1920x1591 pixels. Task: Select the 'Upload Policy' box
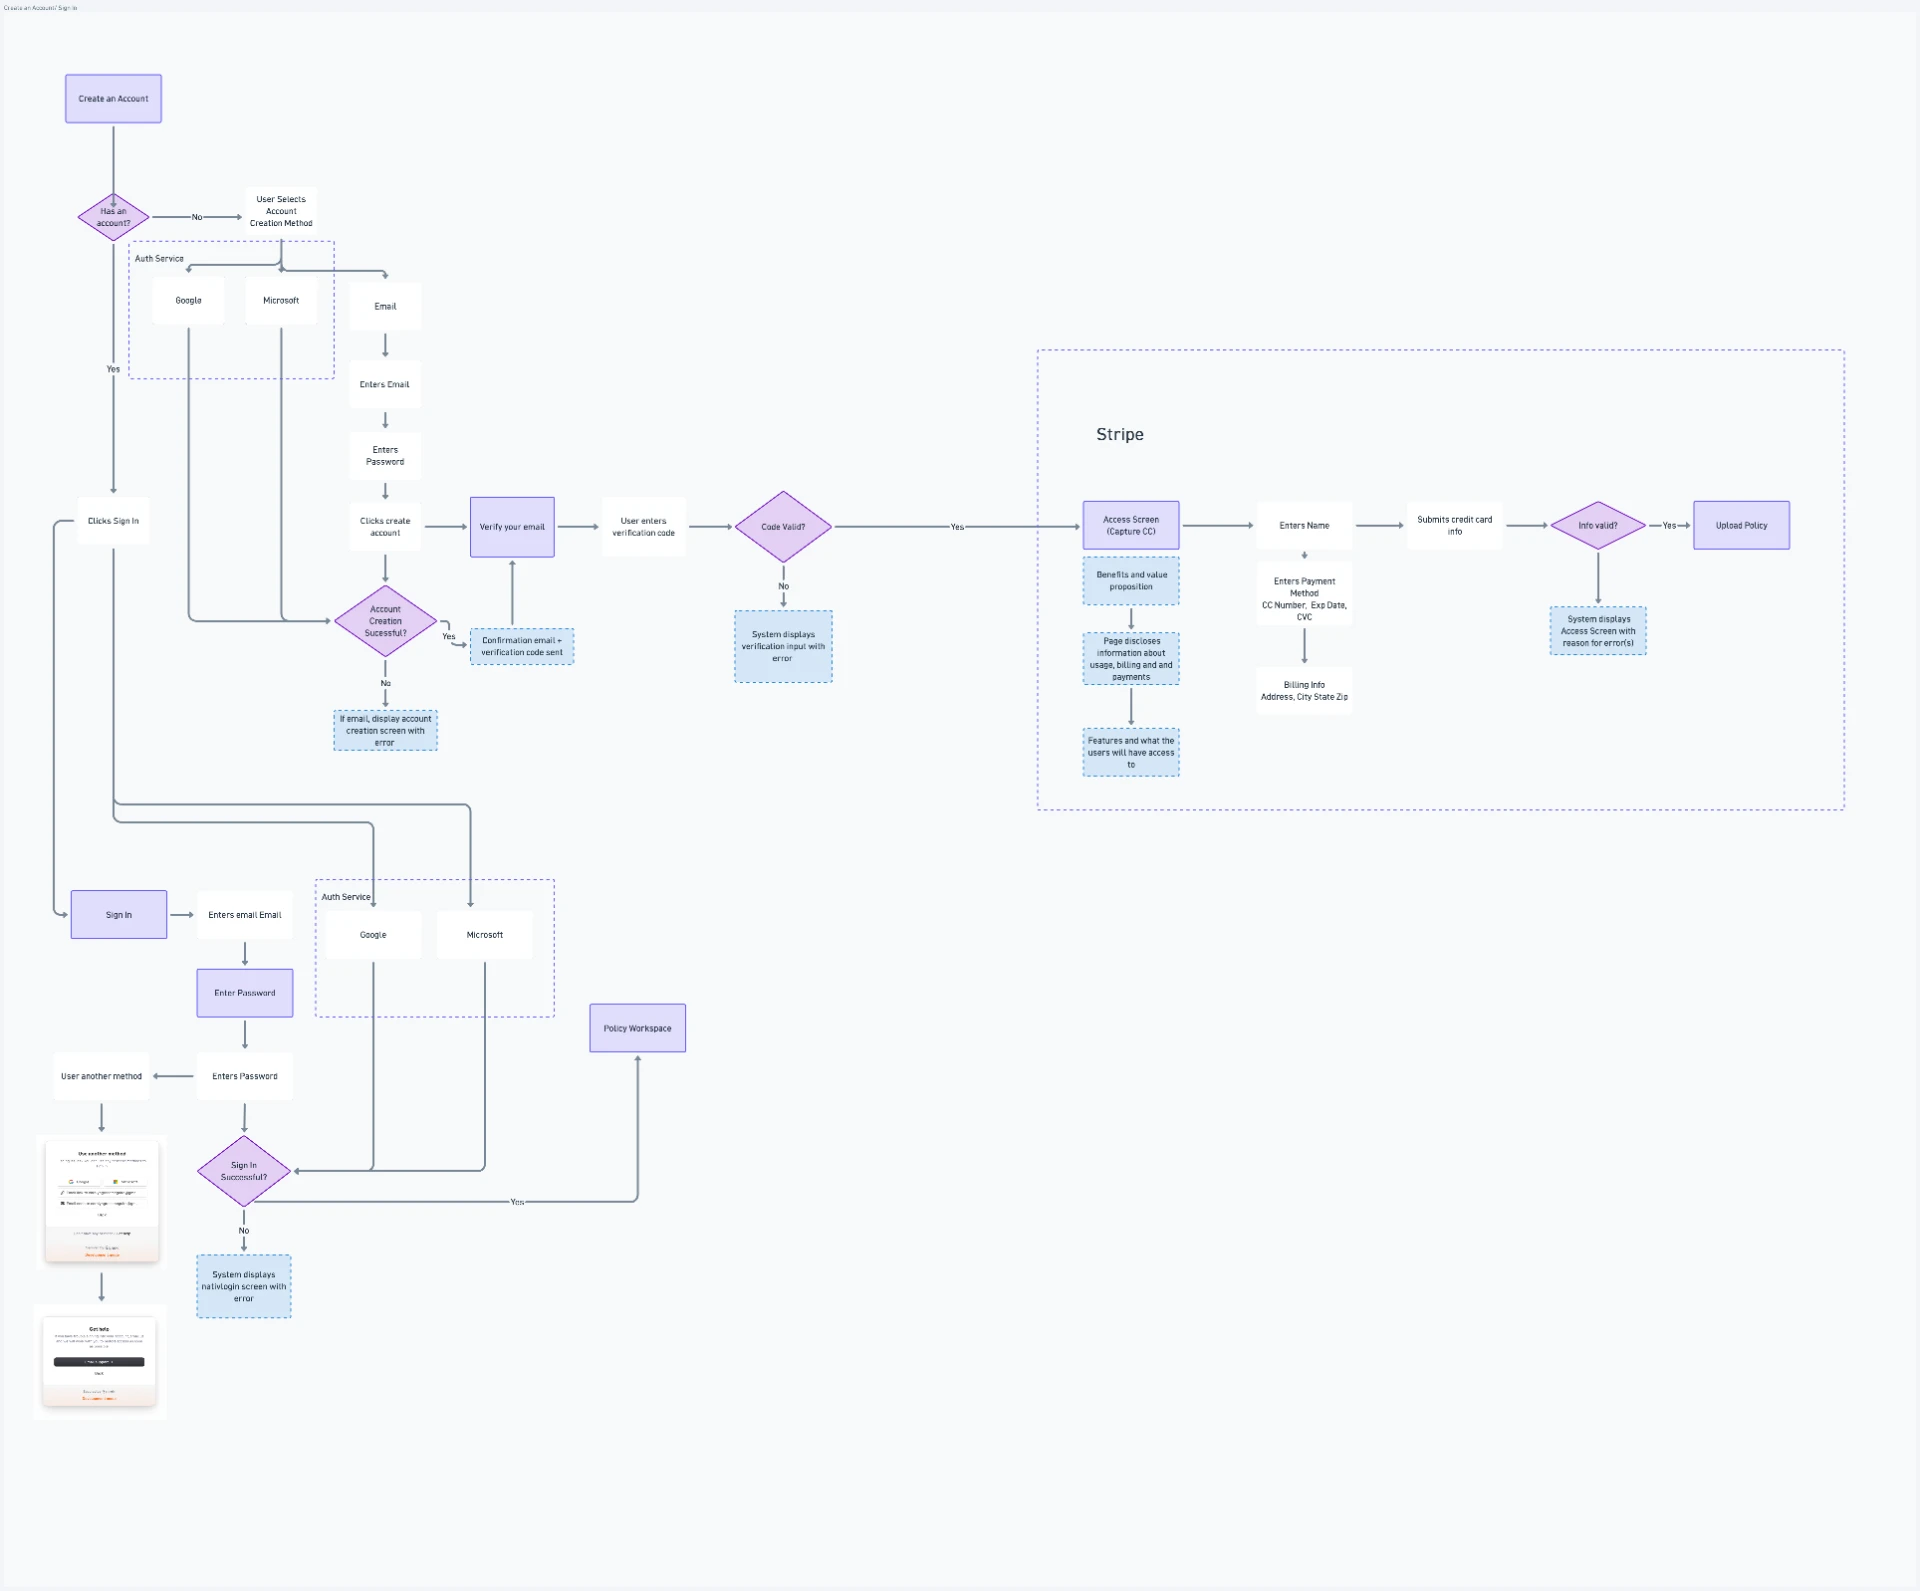tap(1742, 526)
